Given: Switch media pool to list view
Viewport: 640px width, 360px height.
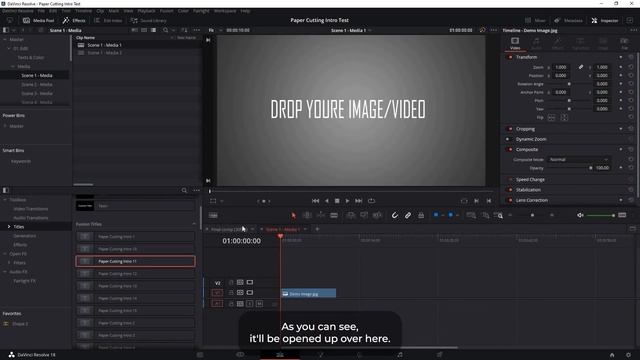Looking at the screenshot, I should (153, 30).
